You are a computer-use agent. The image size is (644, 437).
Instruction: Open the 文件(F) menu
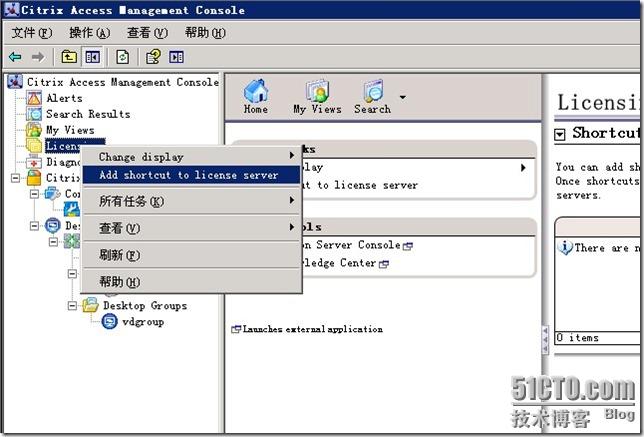pos(32,32)
